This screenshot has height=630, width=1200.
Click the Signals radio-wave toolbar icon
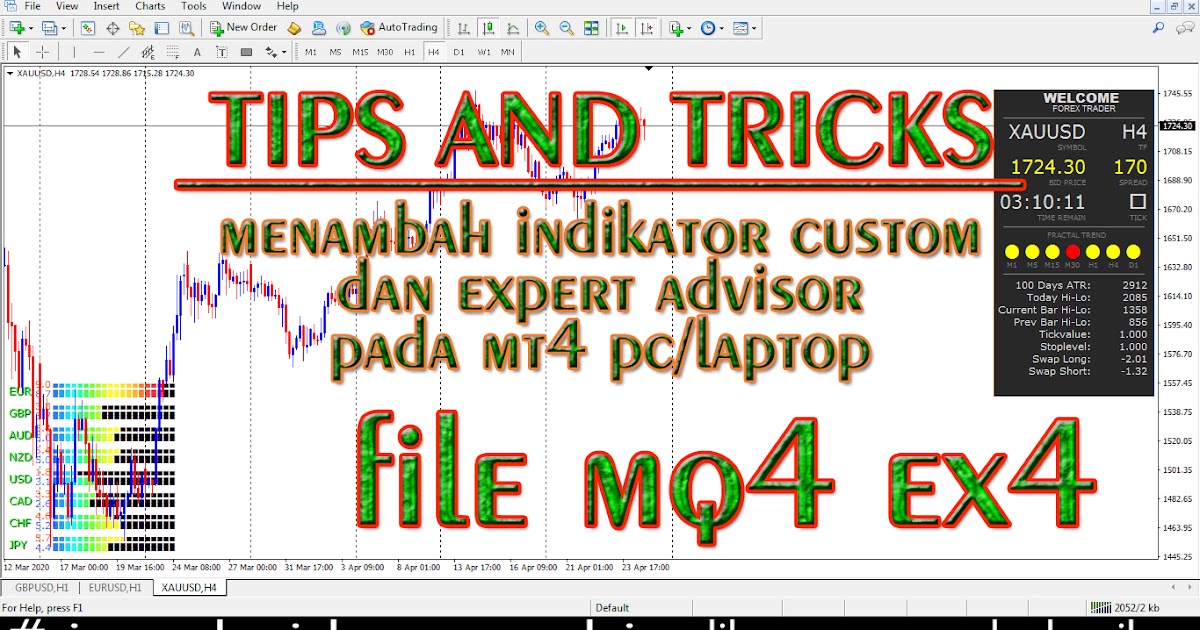(x=343, y=28)
